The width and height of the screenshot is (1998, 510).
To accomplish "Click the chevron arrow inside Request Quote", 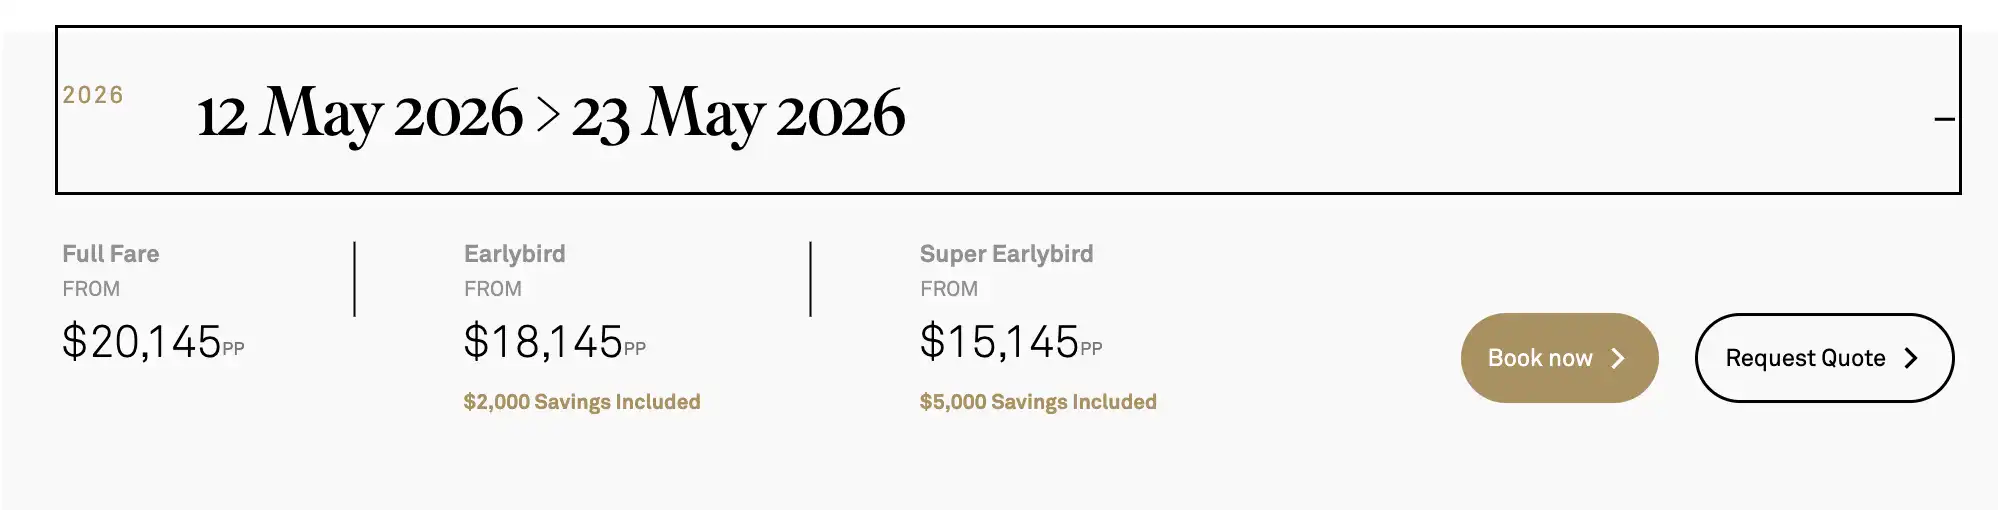I will [1910, 358].
